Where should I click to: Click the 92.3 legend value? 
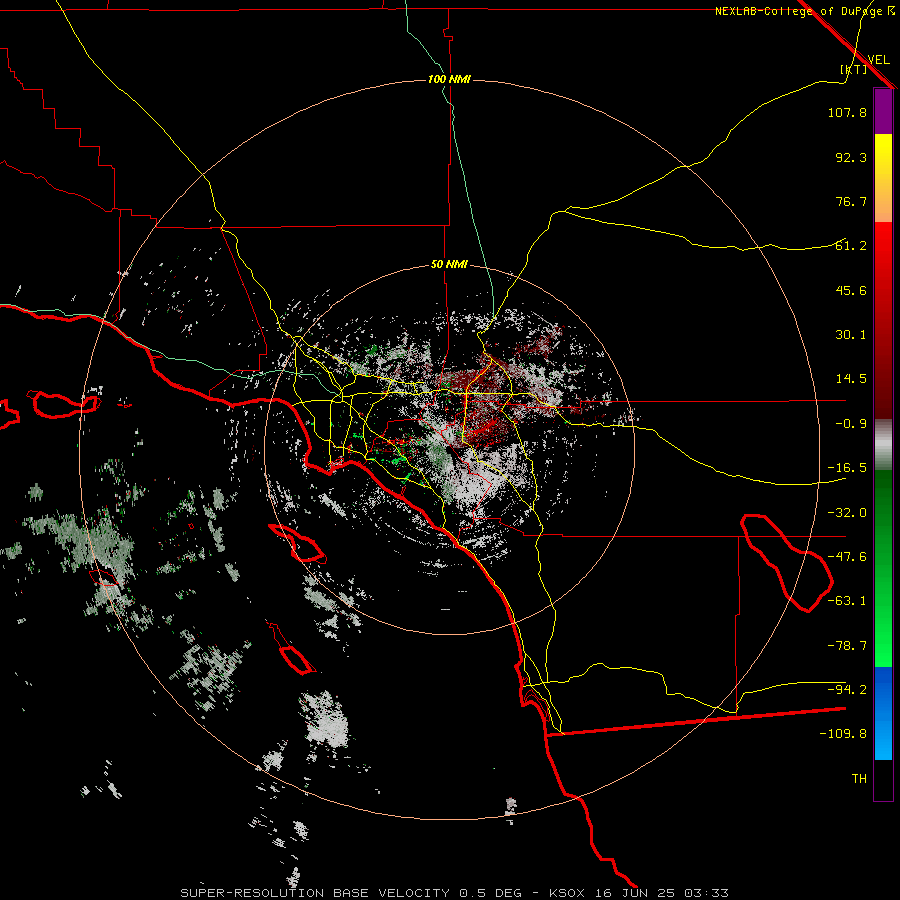tap(851, 157)
